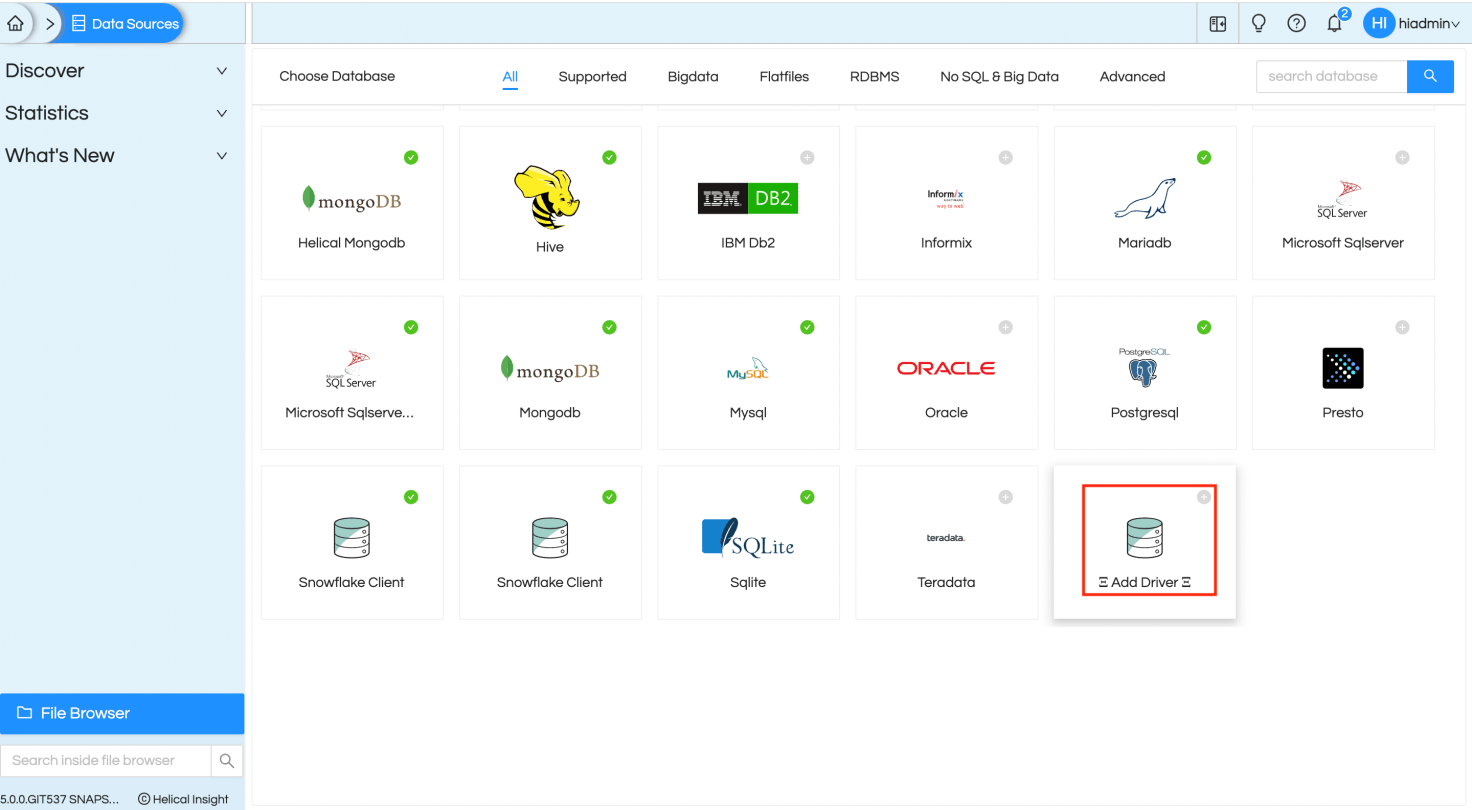Viewport: 1472px width, 810px height.
Task: Pick the MySQL dolphin logo
Action: point(748,369)
